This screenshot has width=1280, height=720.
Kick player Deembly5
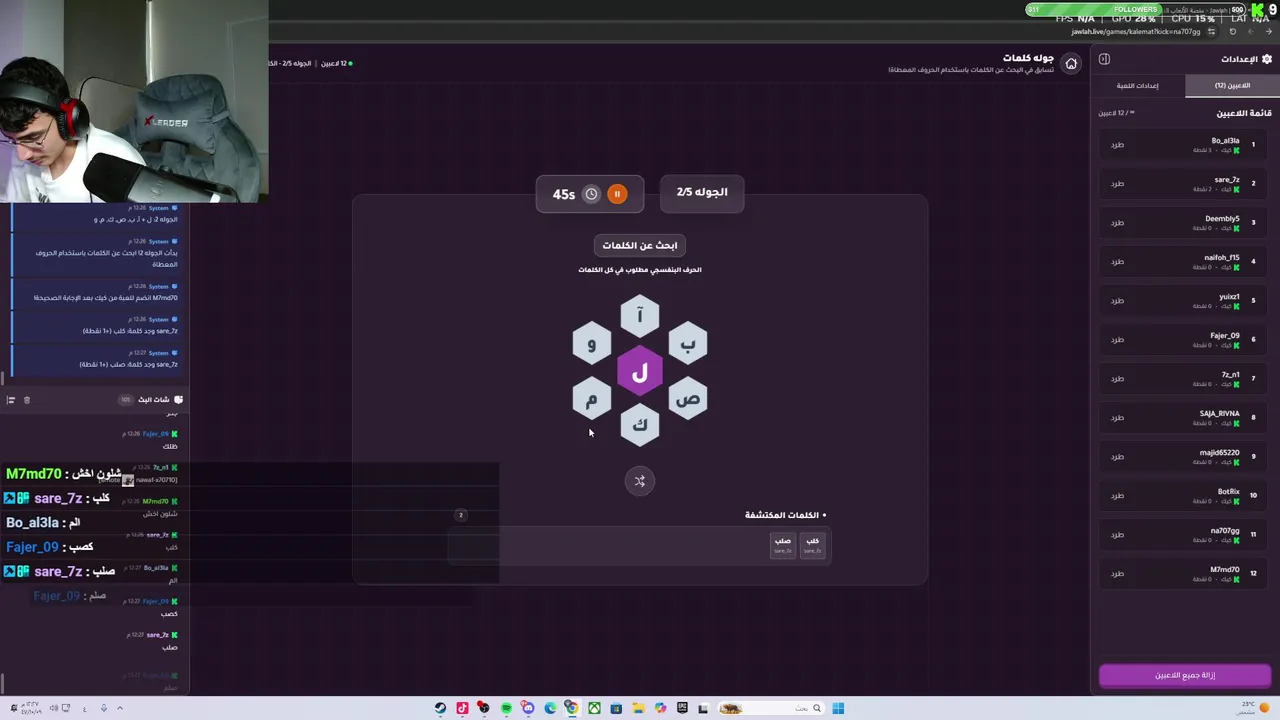[x=1117, y=223]
